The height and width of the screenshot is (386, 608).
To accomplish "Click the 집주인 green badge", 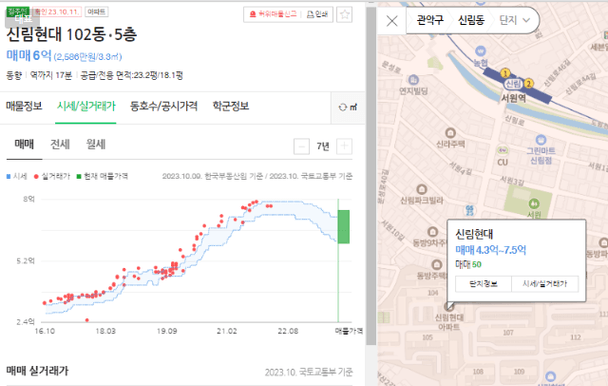I will (x=18, y=11).
